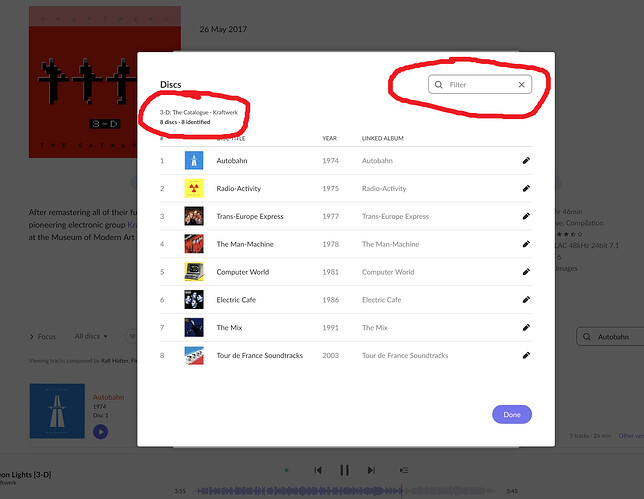Select the Autobahn disc title
The image size is (644, 499).
coord(232,161)
